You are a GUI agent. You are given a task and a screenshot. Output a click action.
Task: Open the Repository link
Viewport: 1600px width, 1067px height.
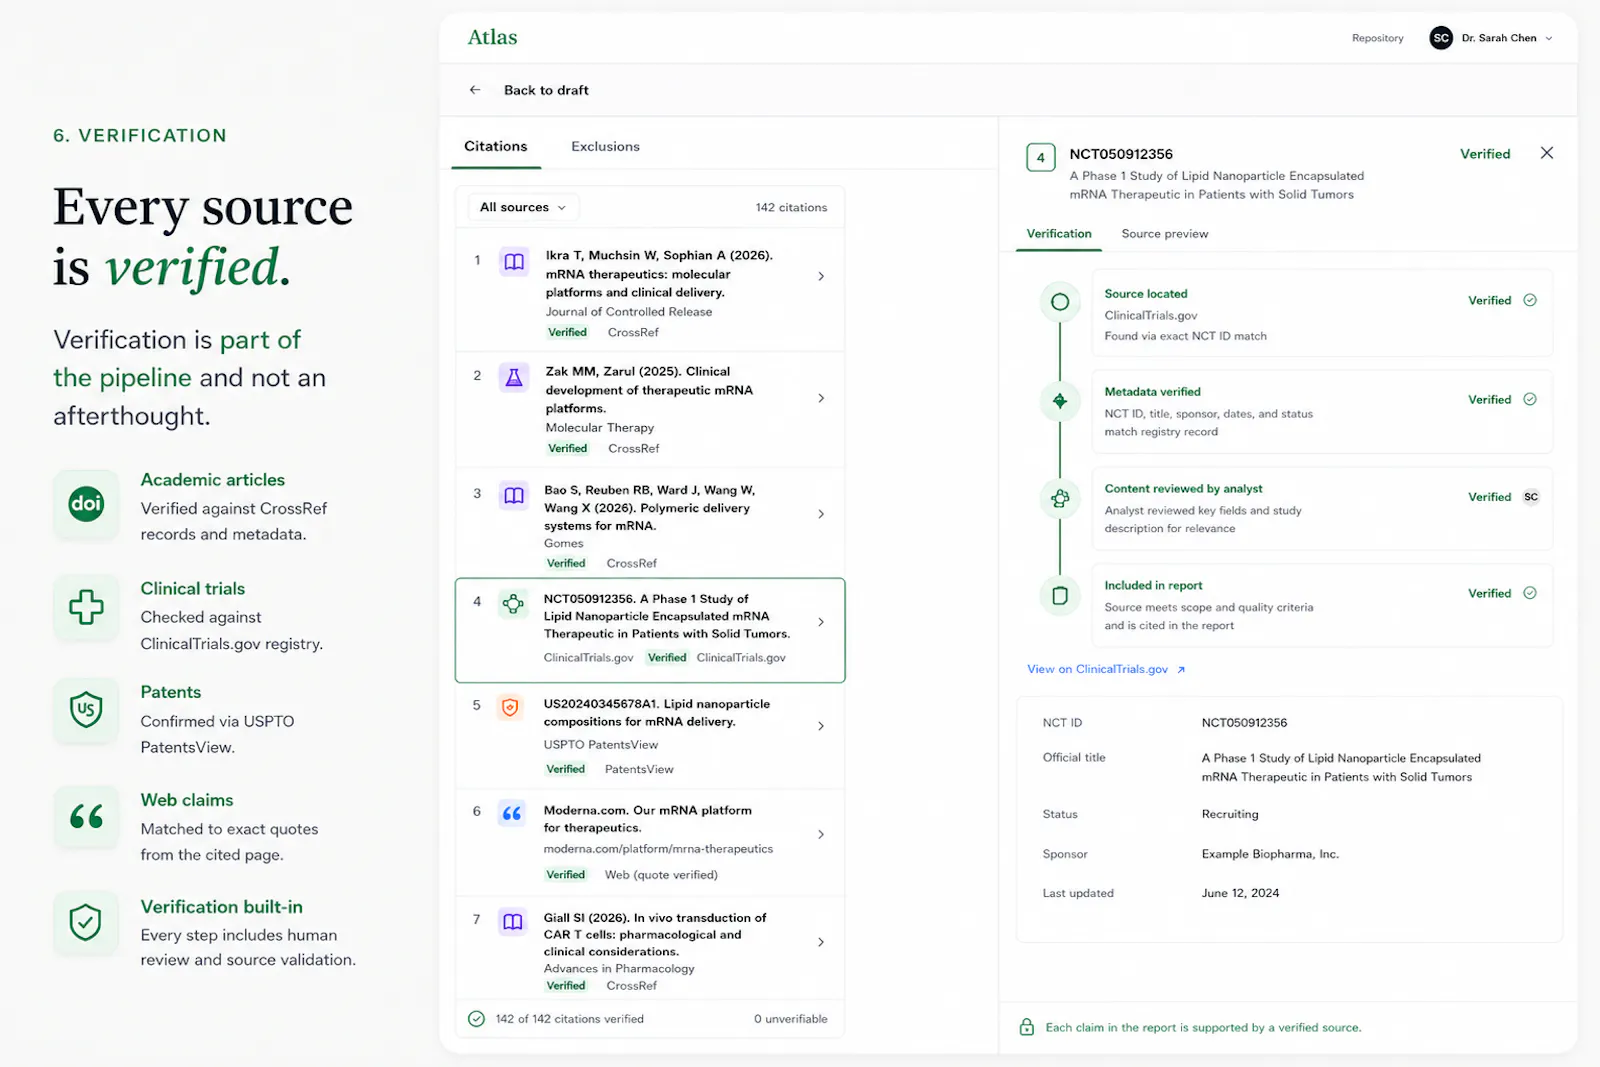1377,38
